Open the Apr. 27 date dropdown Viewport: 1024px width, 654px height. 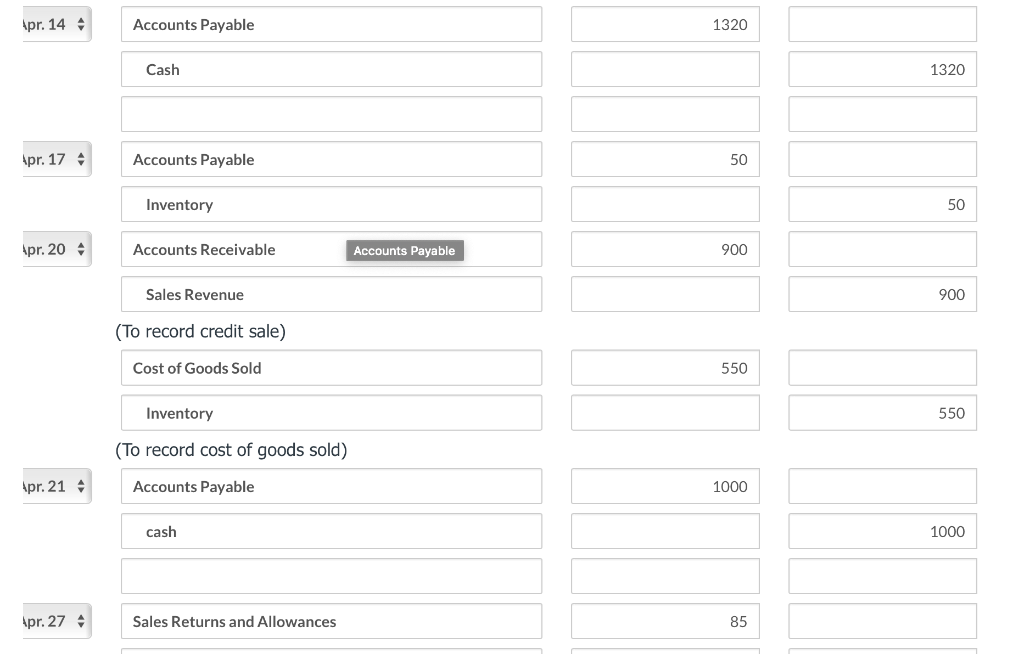point(54,621)
